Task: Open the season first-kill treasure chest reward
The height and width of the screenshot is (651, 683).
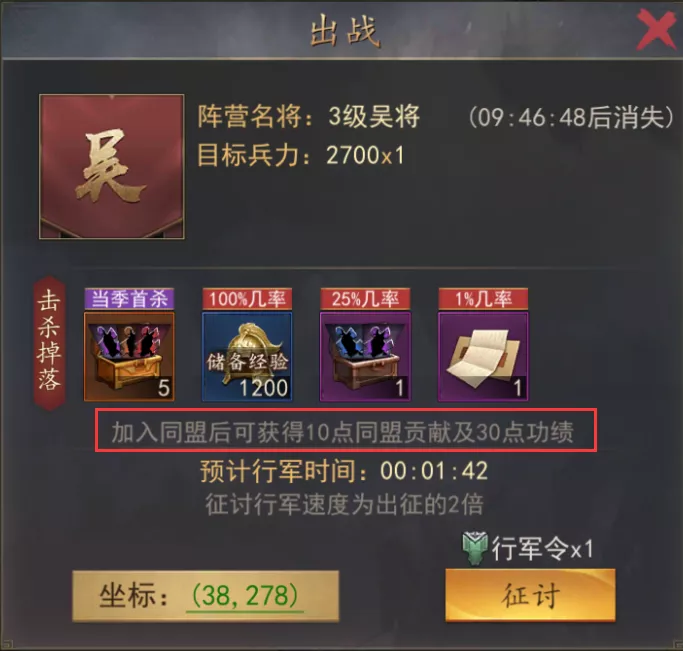Action: [x=129, y=356]
